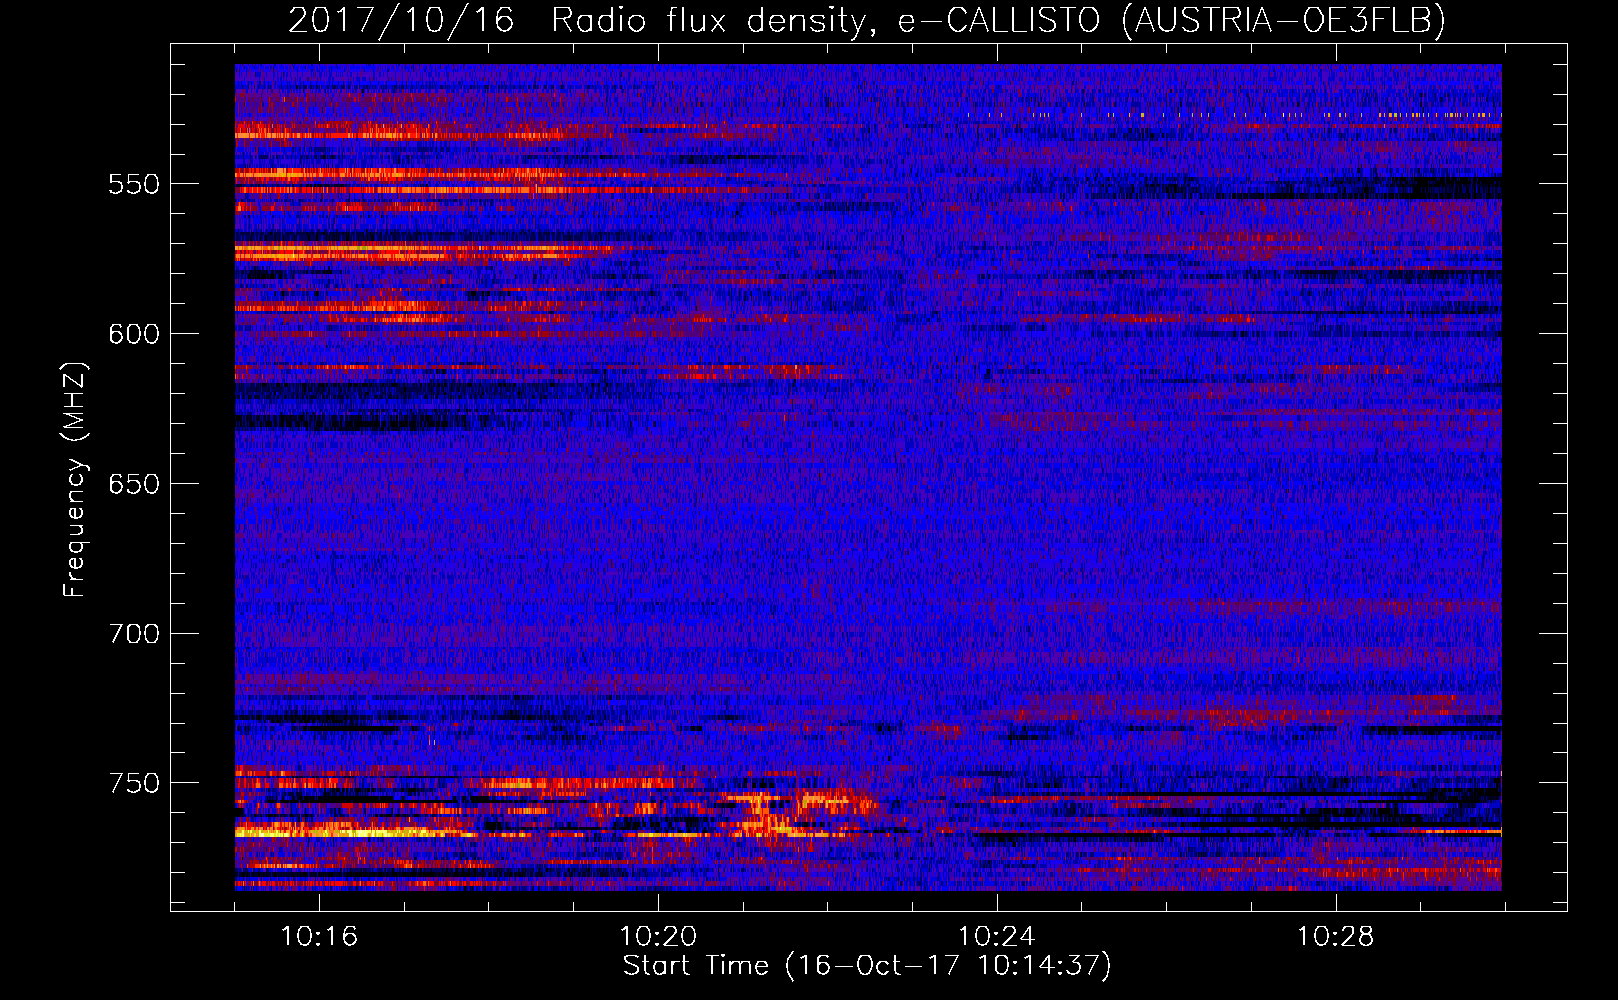Click the 'Start Time (16-Oct-17 10:14:37)' label

pyautogui.click(x=867, y=966)
